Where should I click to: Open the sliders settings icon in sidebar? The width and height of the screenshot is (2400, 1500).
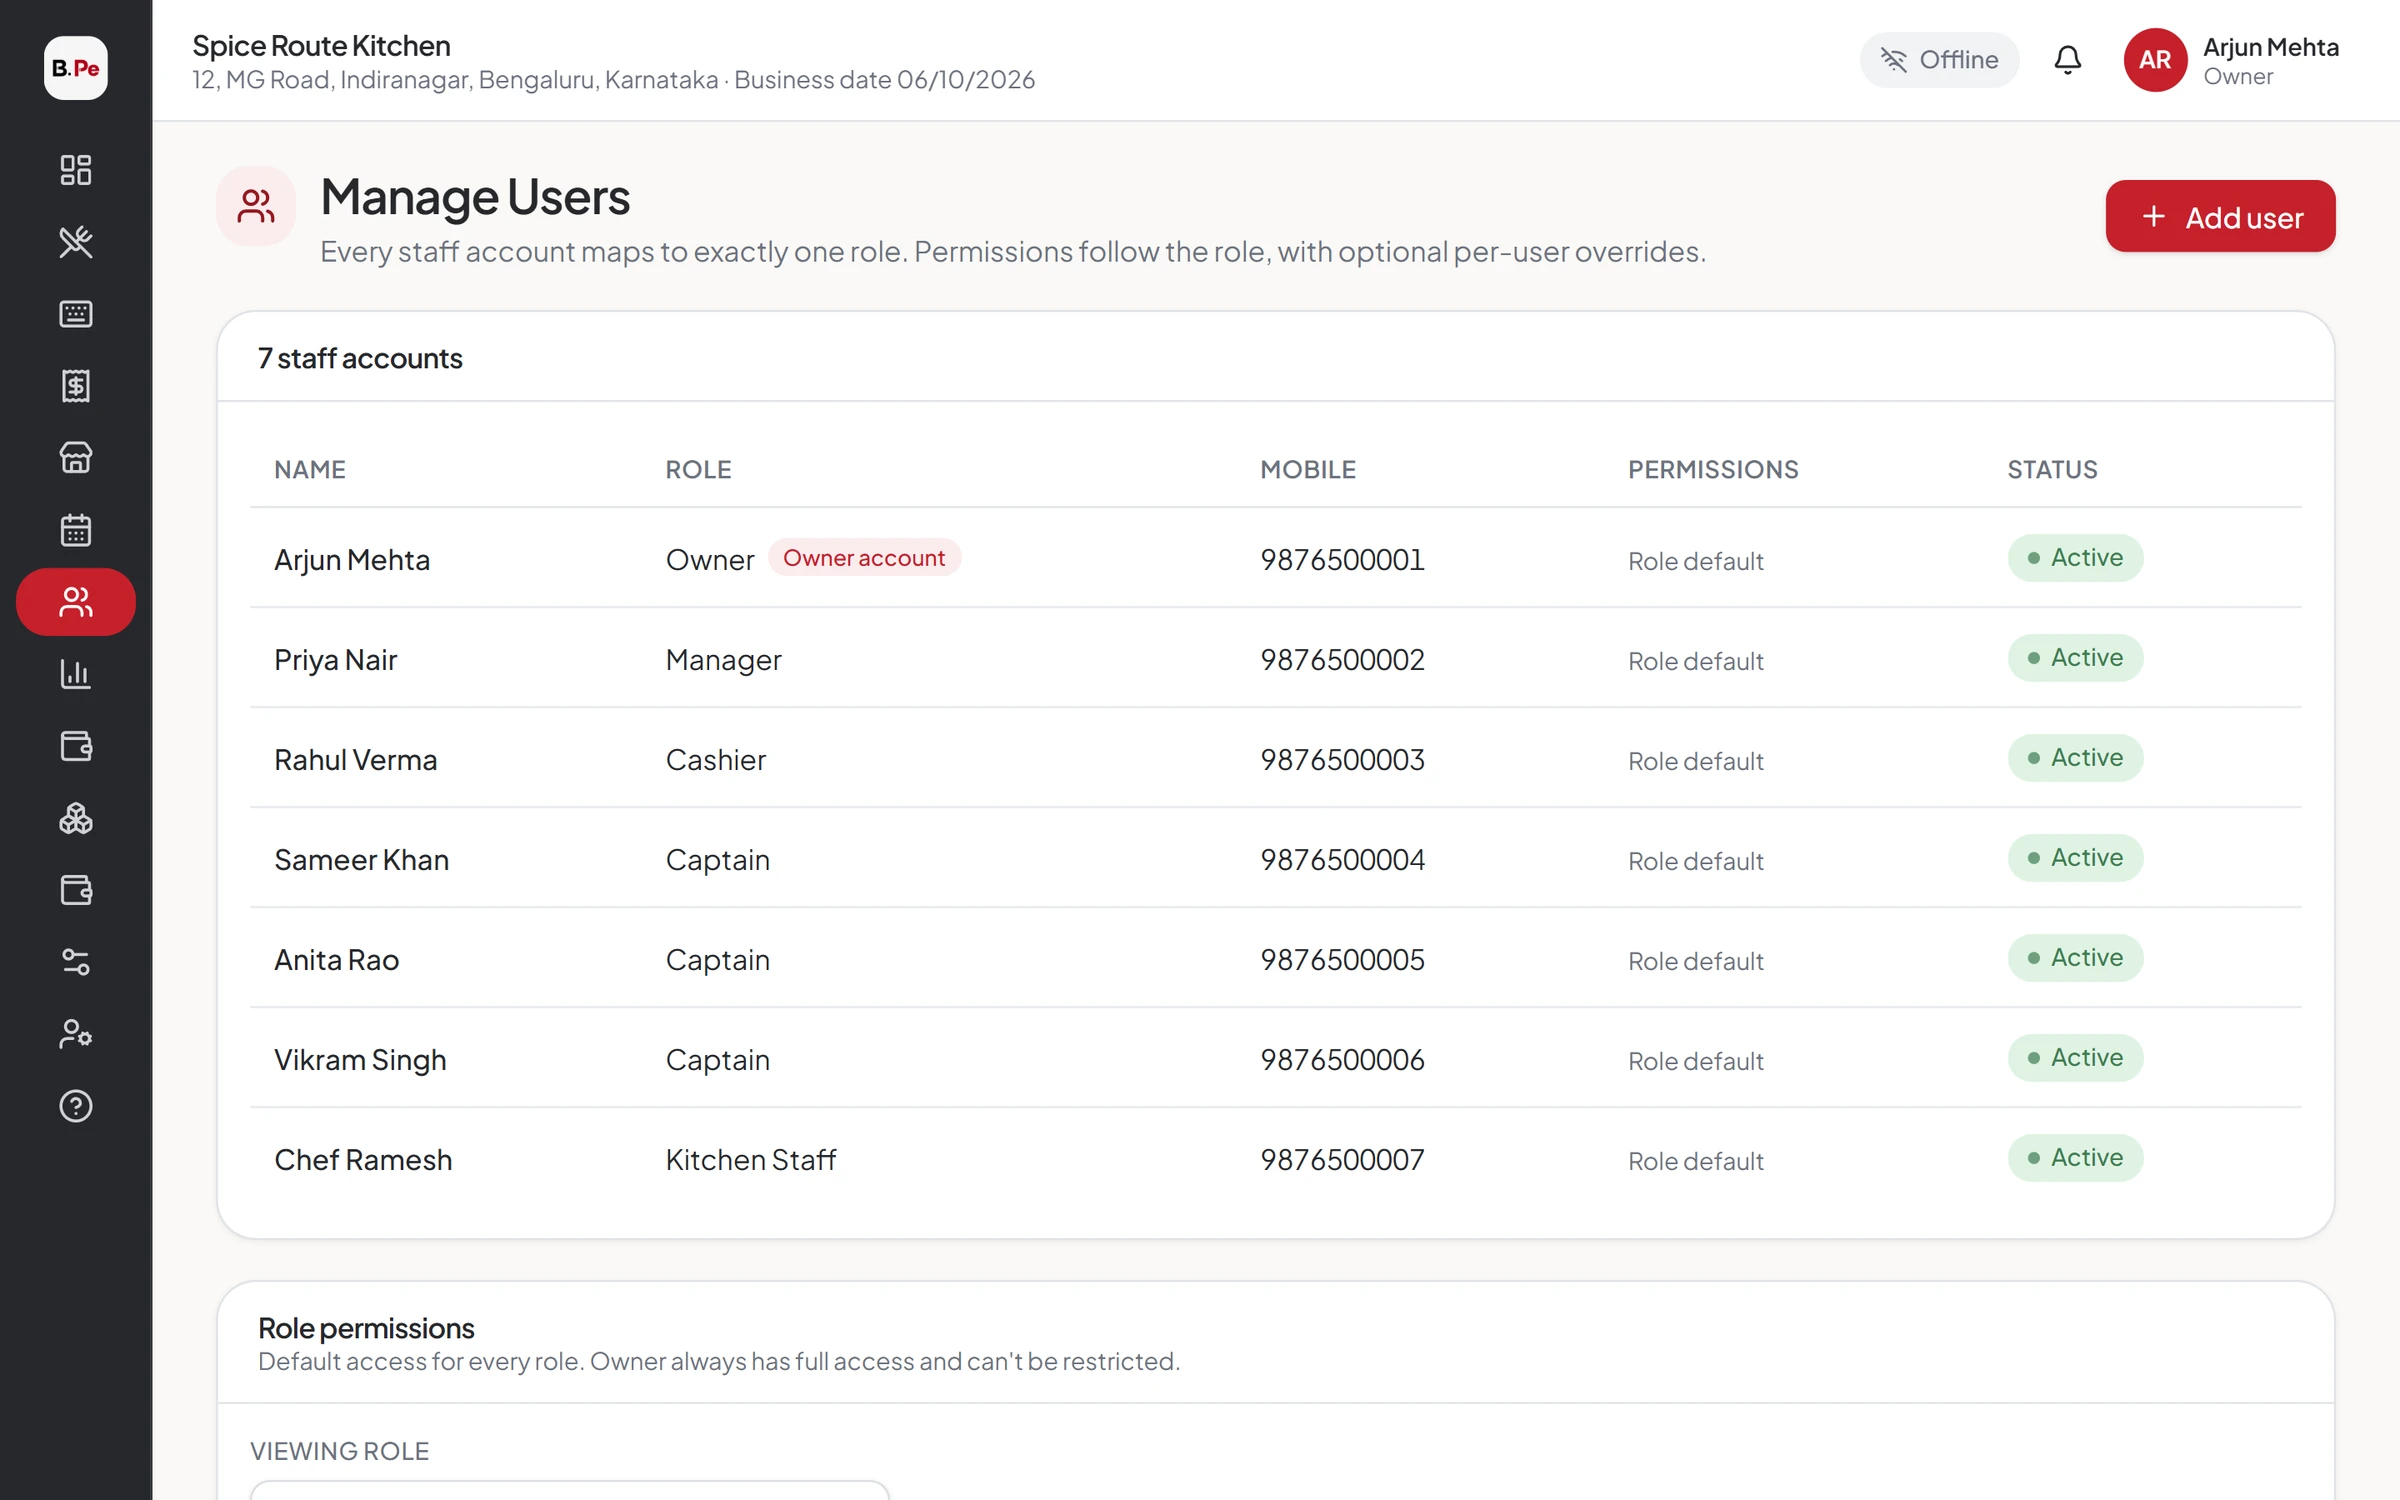[x=76, y=962]
